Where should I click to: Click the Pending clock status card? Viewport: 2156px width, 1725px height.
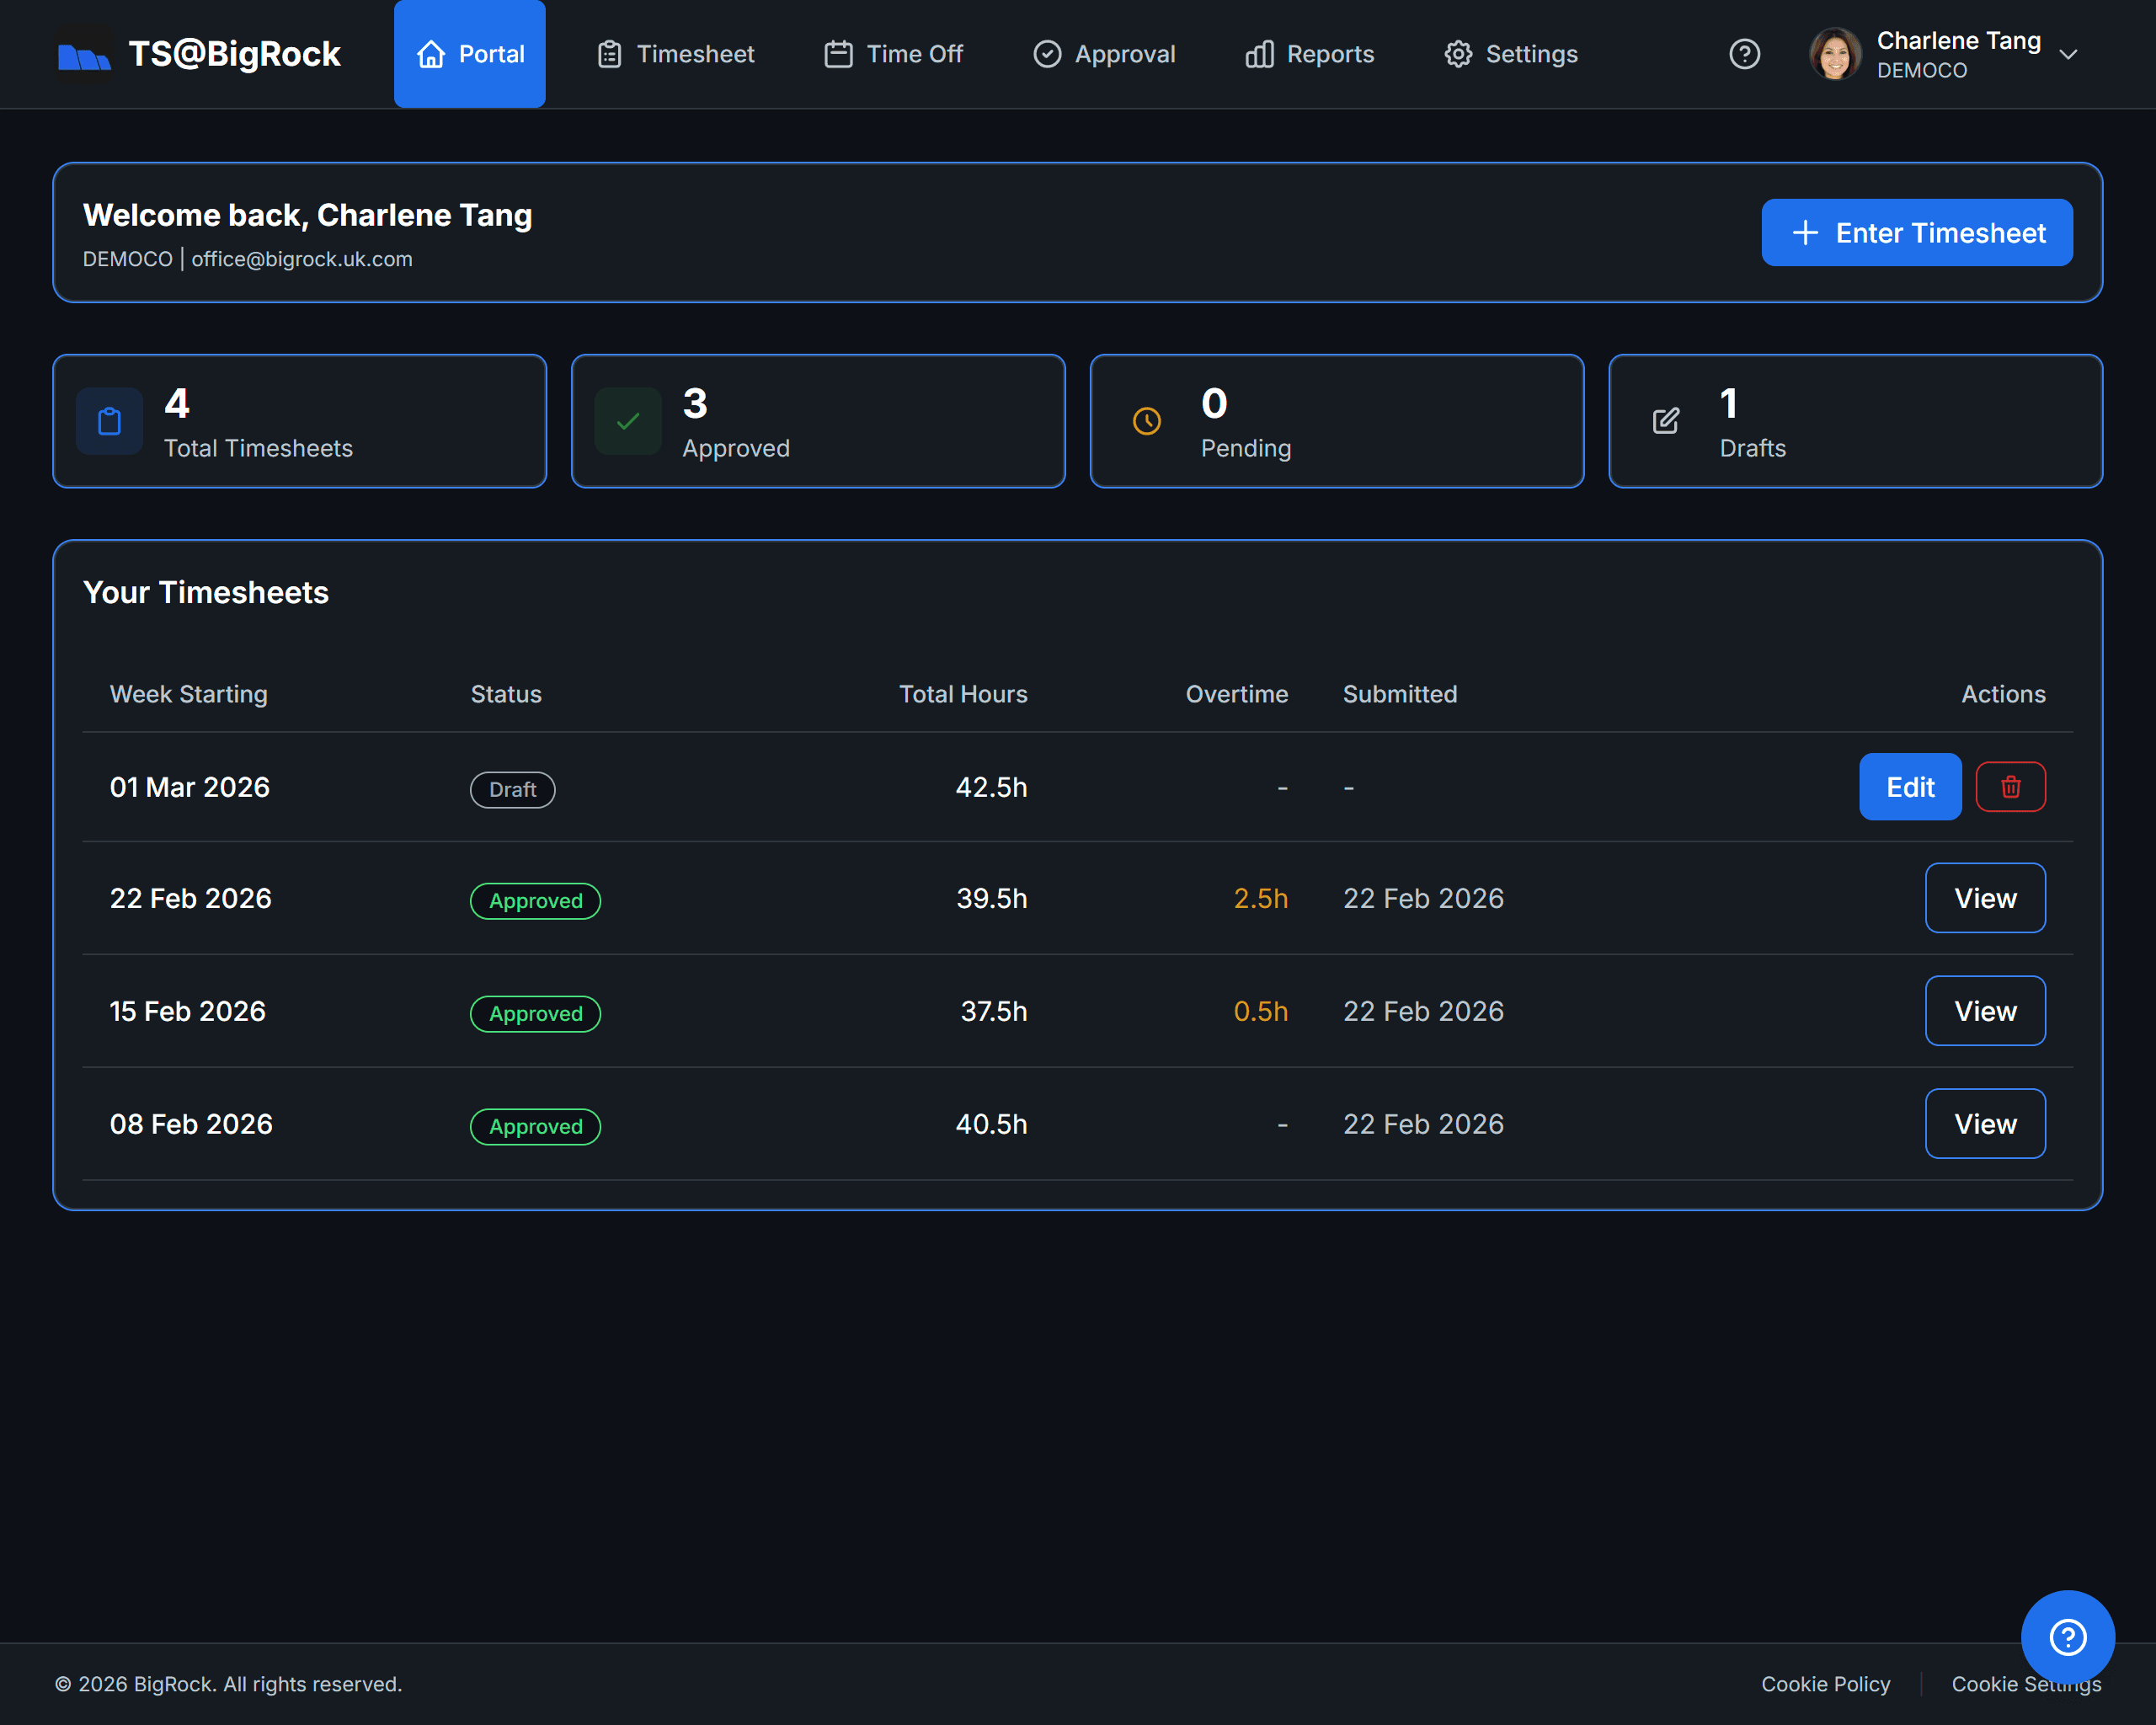(1336, 421)
